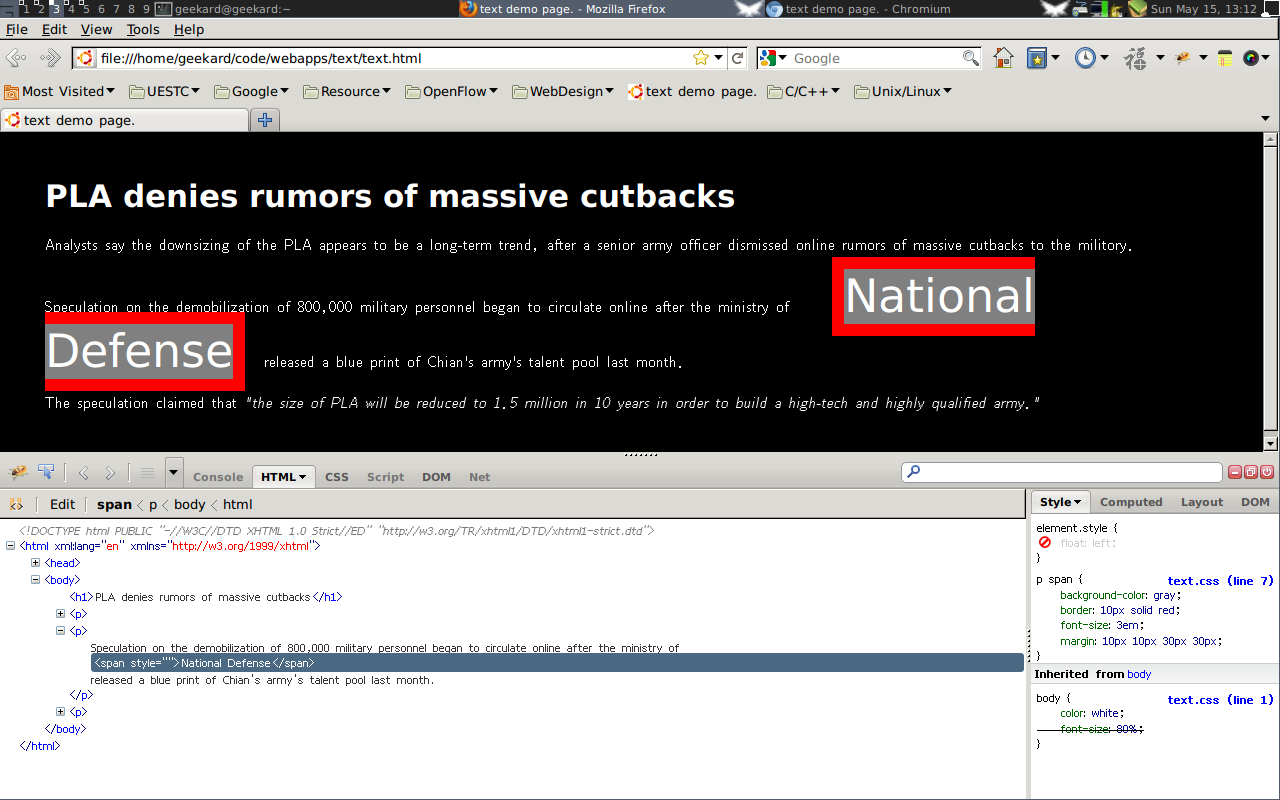Follow the text.css (line 7) source link
1280x800 pixels.
point(1220,581)
